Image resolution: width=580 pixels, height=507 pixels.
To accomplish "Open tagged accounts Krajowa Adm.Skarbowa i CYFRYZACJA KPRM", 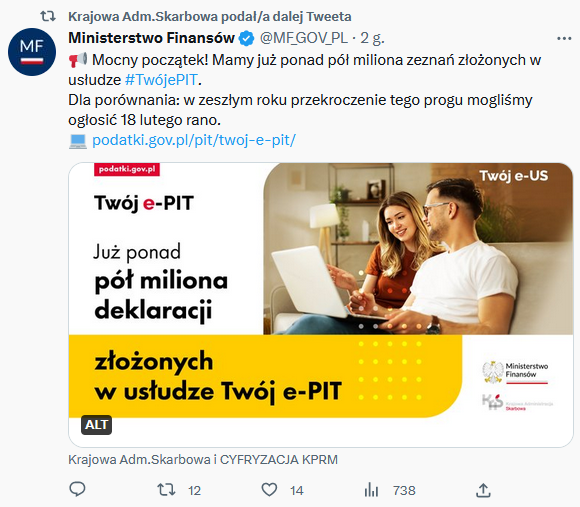I will point(203,460).
